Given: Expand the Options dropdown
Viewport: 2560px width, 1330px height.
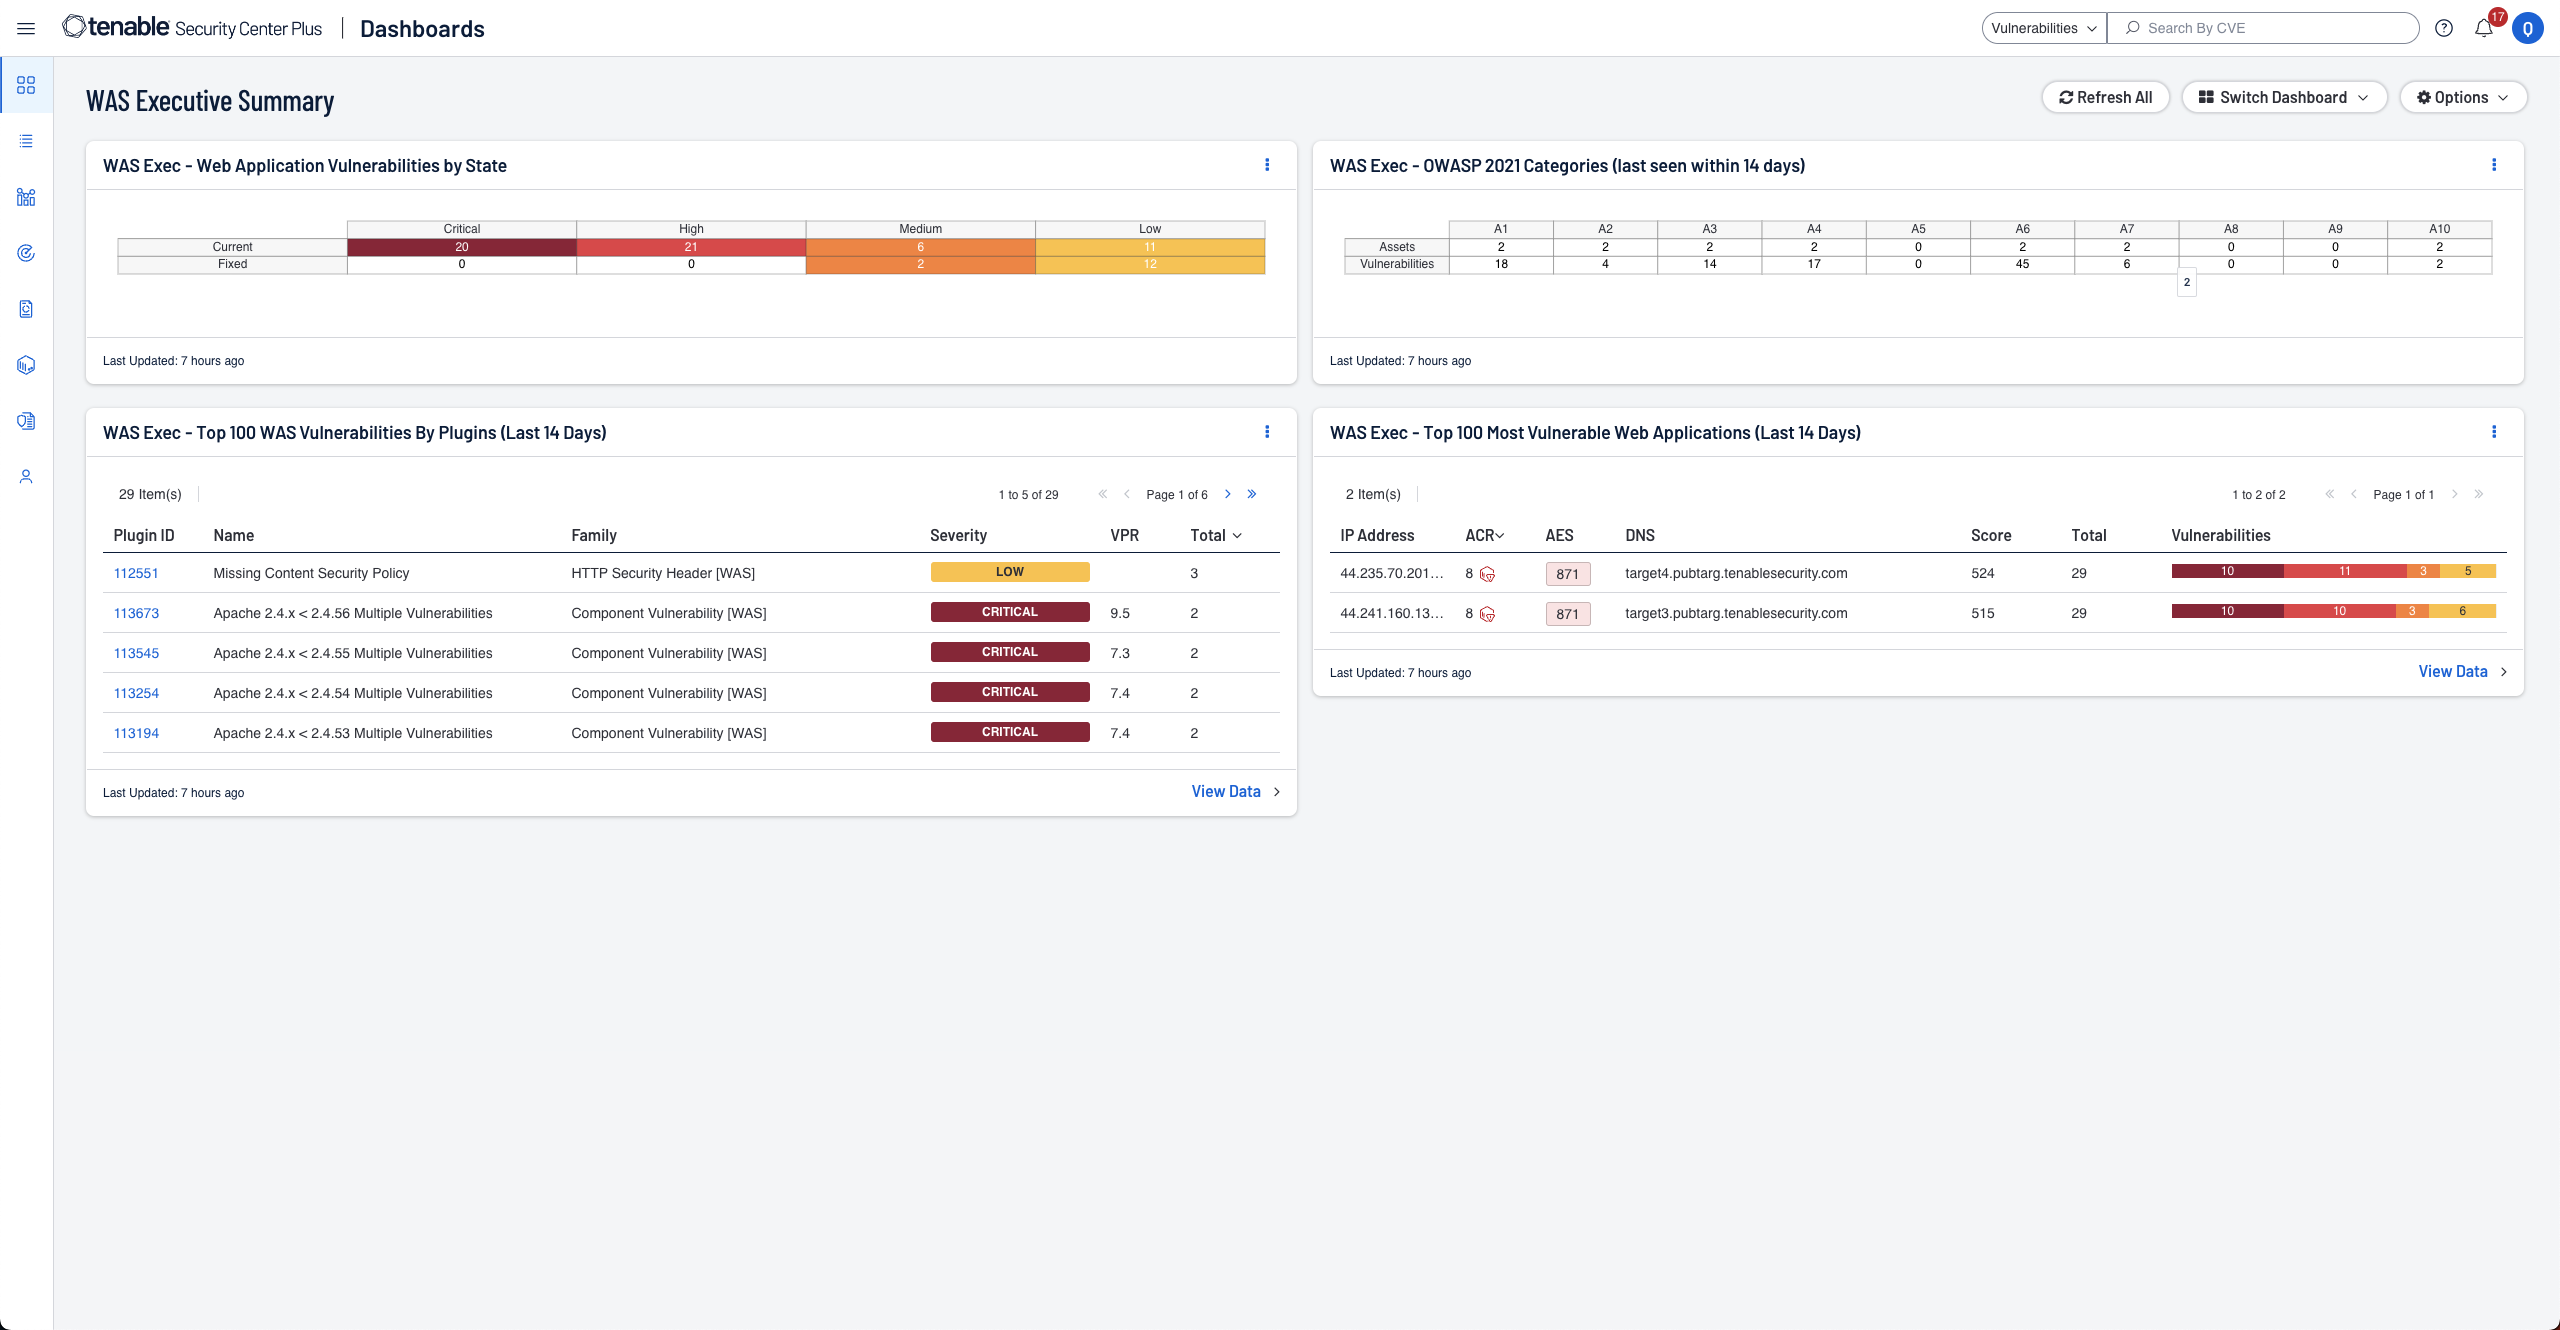Looking at the screenshot, I should 2462,97.
